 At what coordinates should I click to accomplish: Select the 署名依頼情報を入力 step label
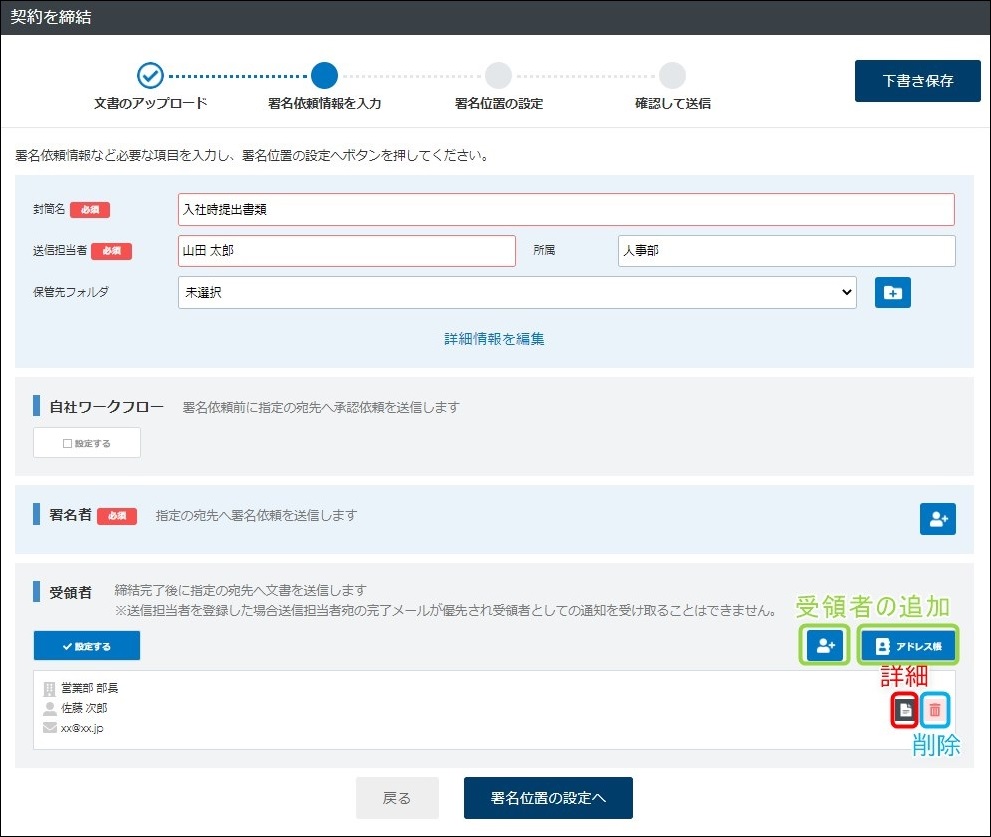[324, 103]
